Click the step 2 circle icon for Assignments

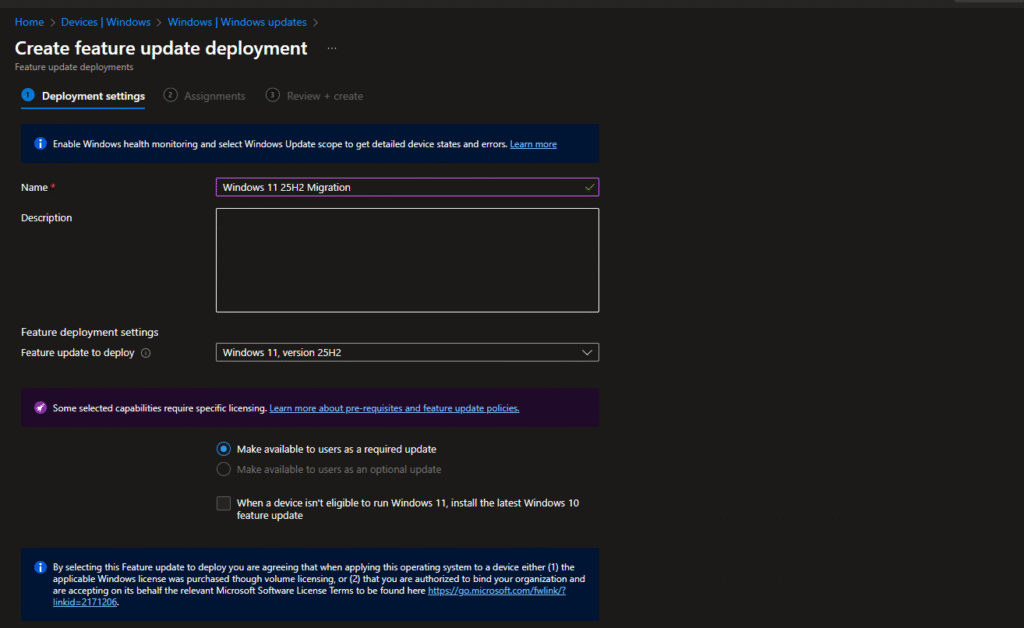pyautogui.click(x=171, y=95)
